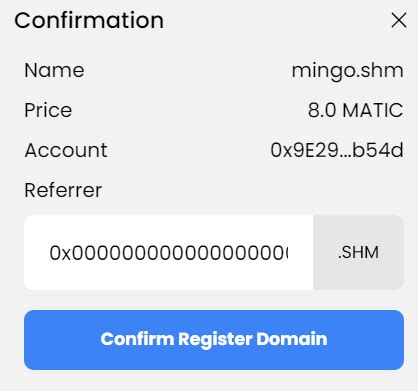Select the mingo.shm domain name value
The image size is (418, 391).
coord(347,71)
